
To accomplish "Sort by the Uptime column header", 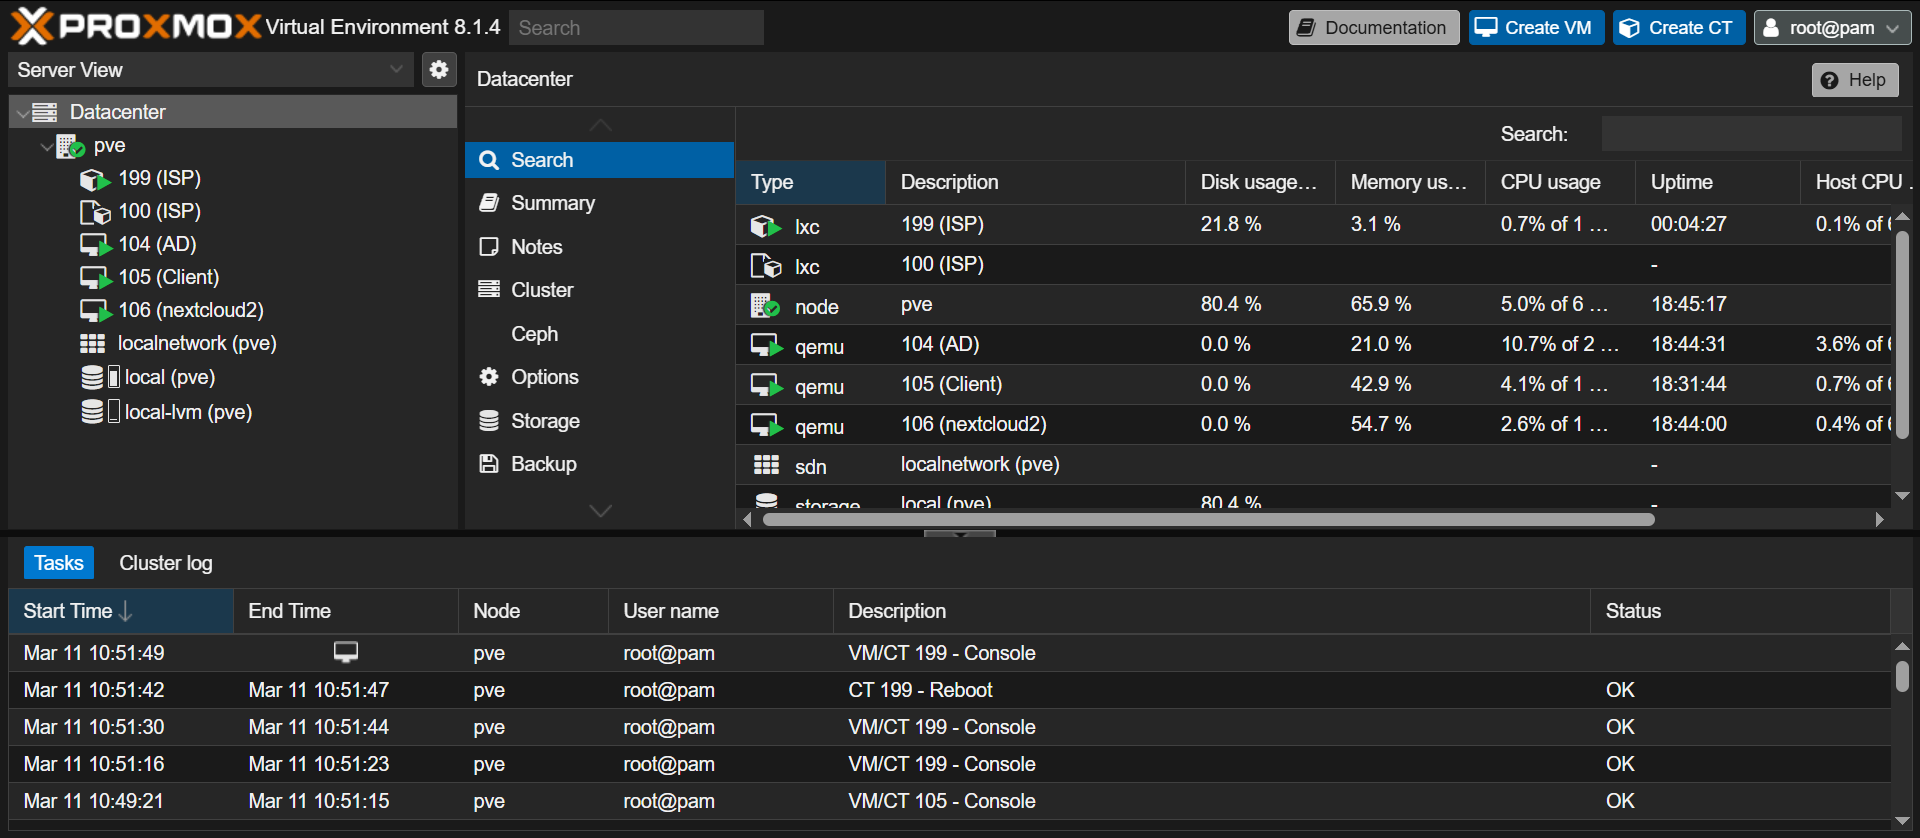I will click(x=1718, y=182).
